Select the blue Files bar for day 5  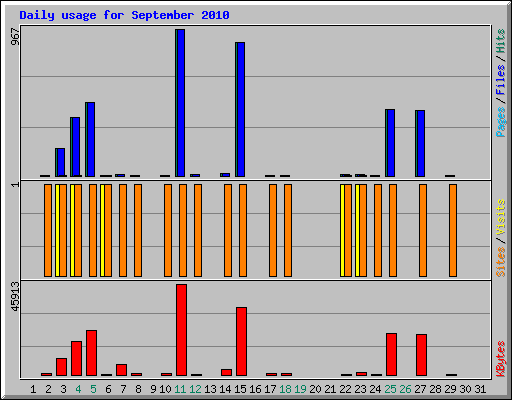pyautogui.click(x=91, y=139)
